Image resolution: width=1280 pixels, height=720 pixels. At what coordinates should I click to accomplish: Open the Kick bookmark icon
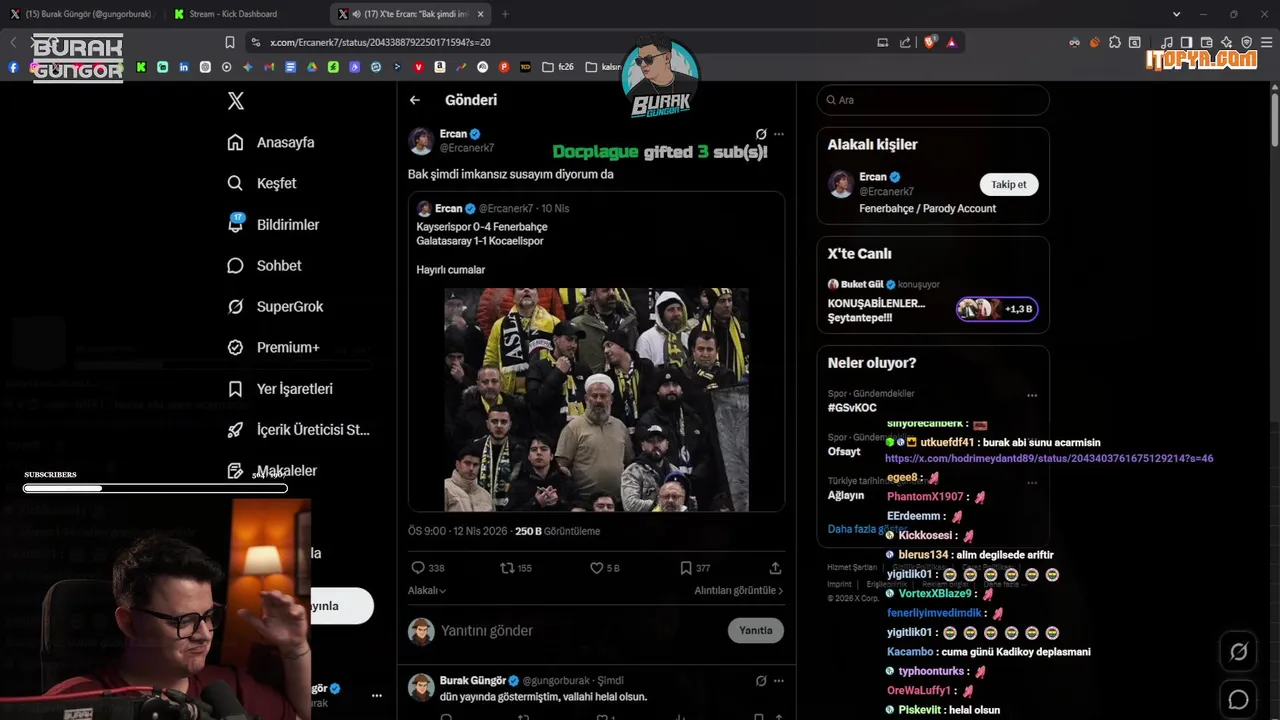point(141,67)
